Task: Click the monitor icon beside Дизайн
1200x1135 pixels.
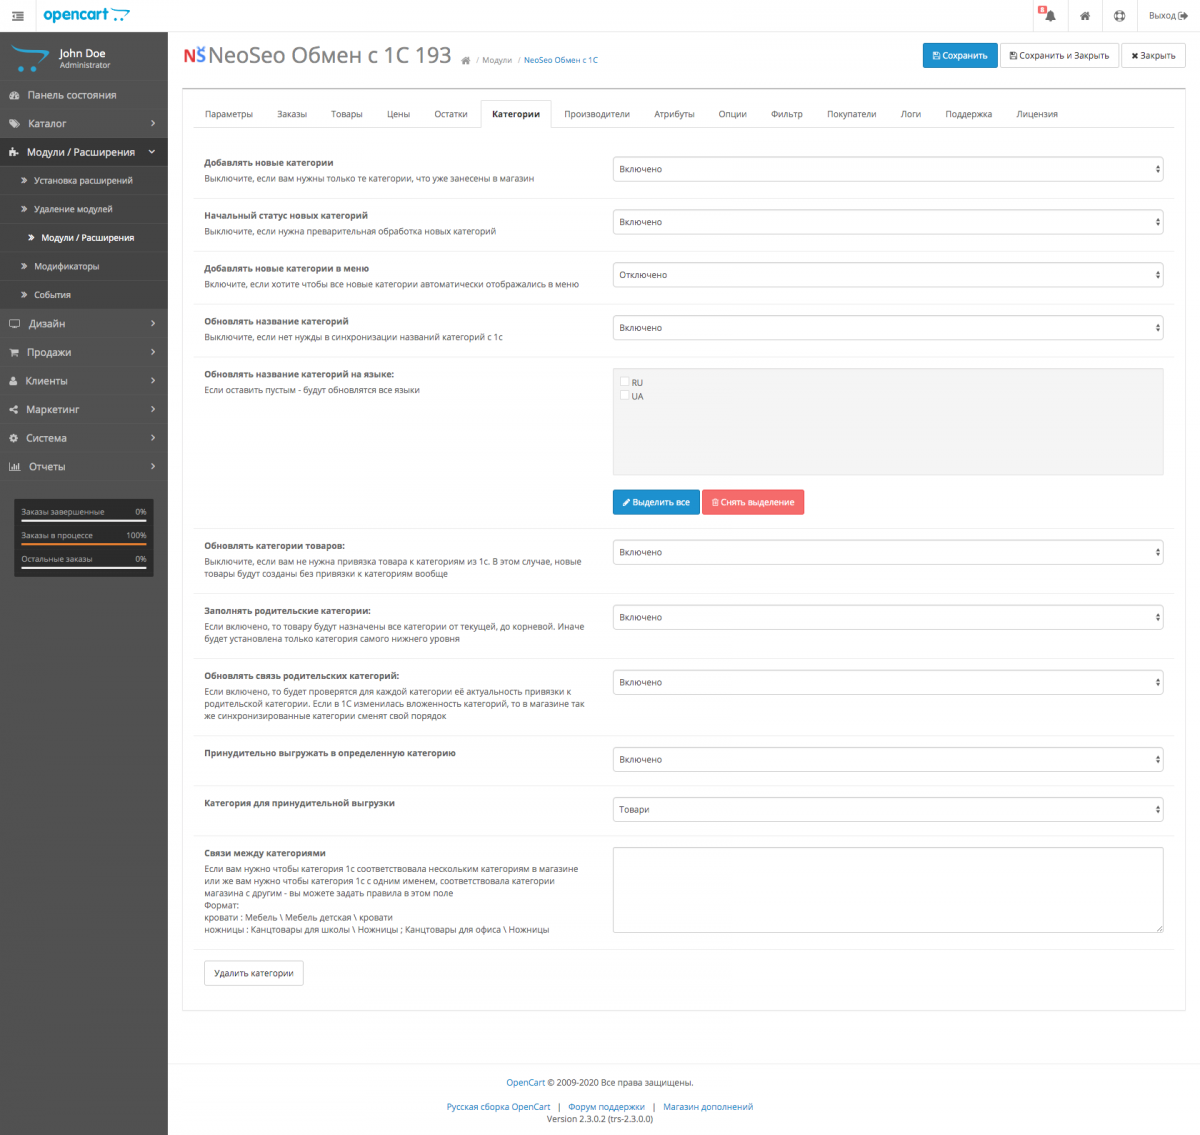Action: point(14,324)
